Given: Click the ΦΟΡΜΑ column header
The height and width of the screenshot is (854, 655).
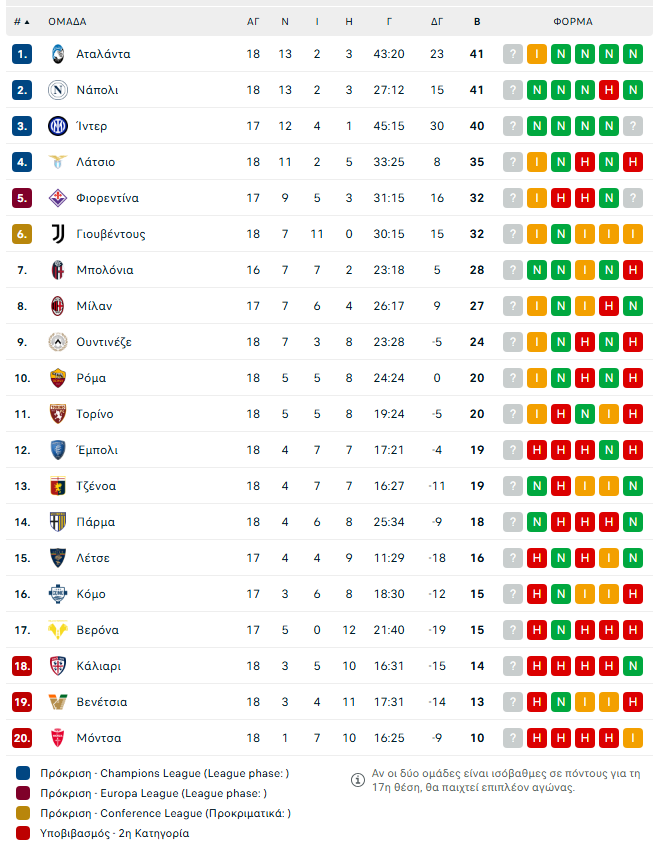Looking at the screenshot, I should [573, 21].
